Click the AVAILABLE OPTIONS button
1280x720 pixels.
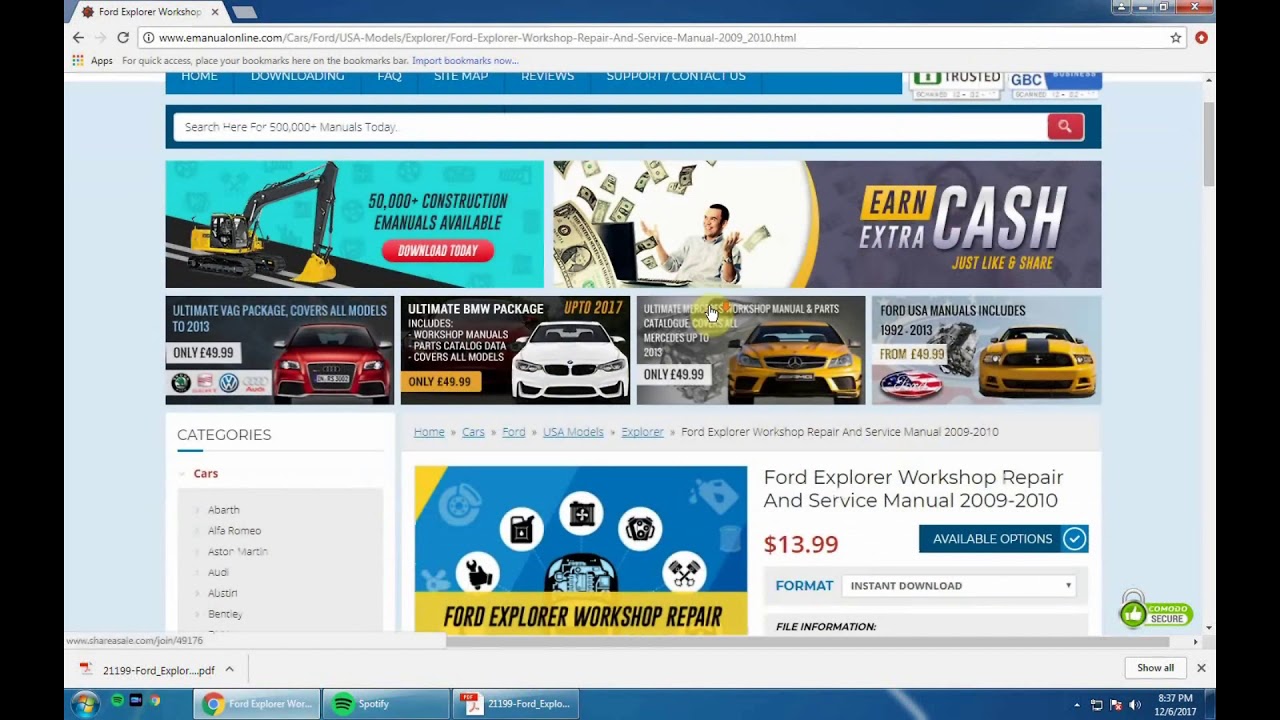[x=1003, y=539]
